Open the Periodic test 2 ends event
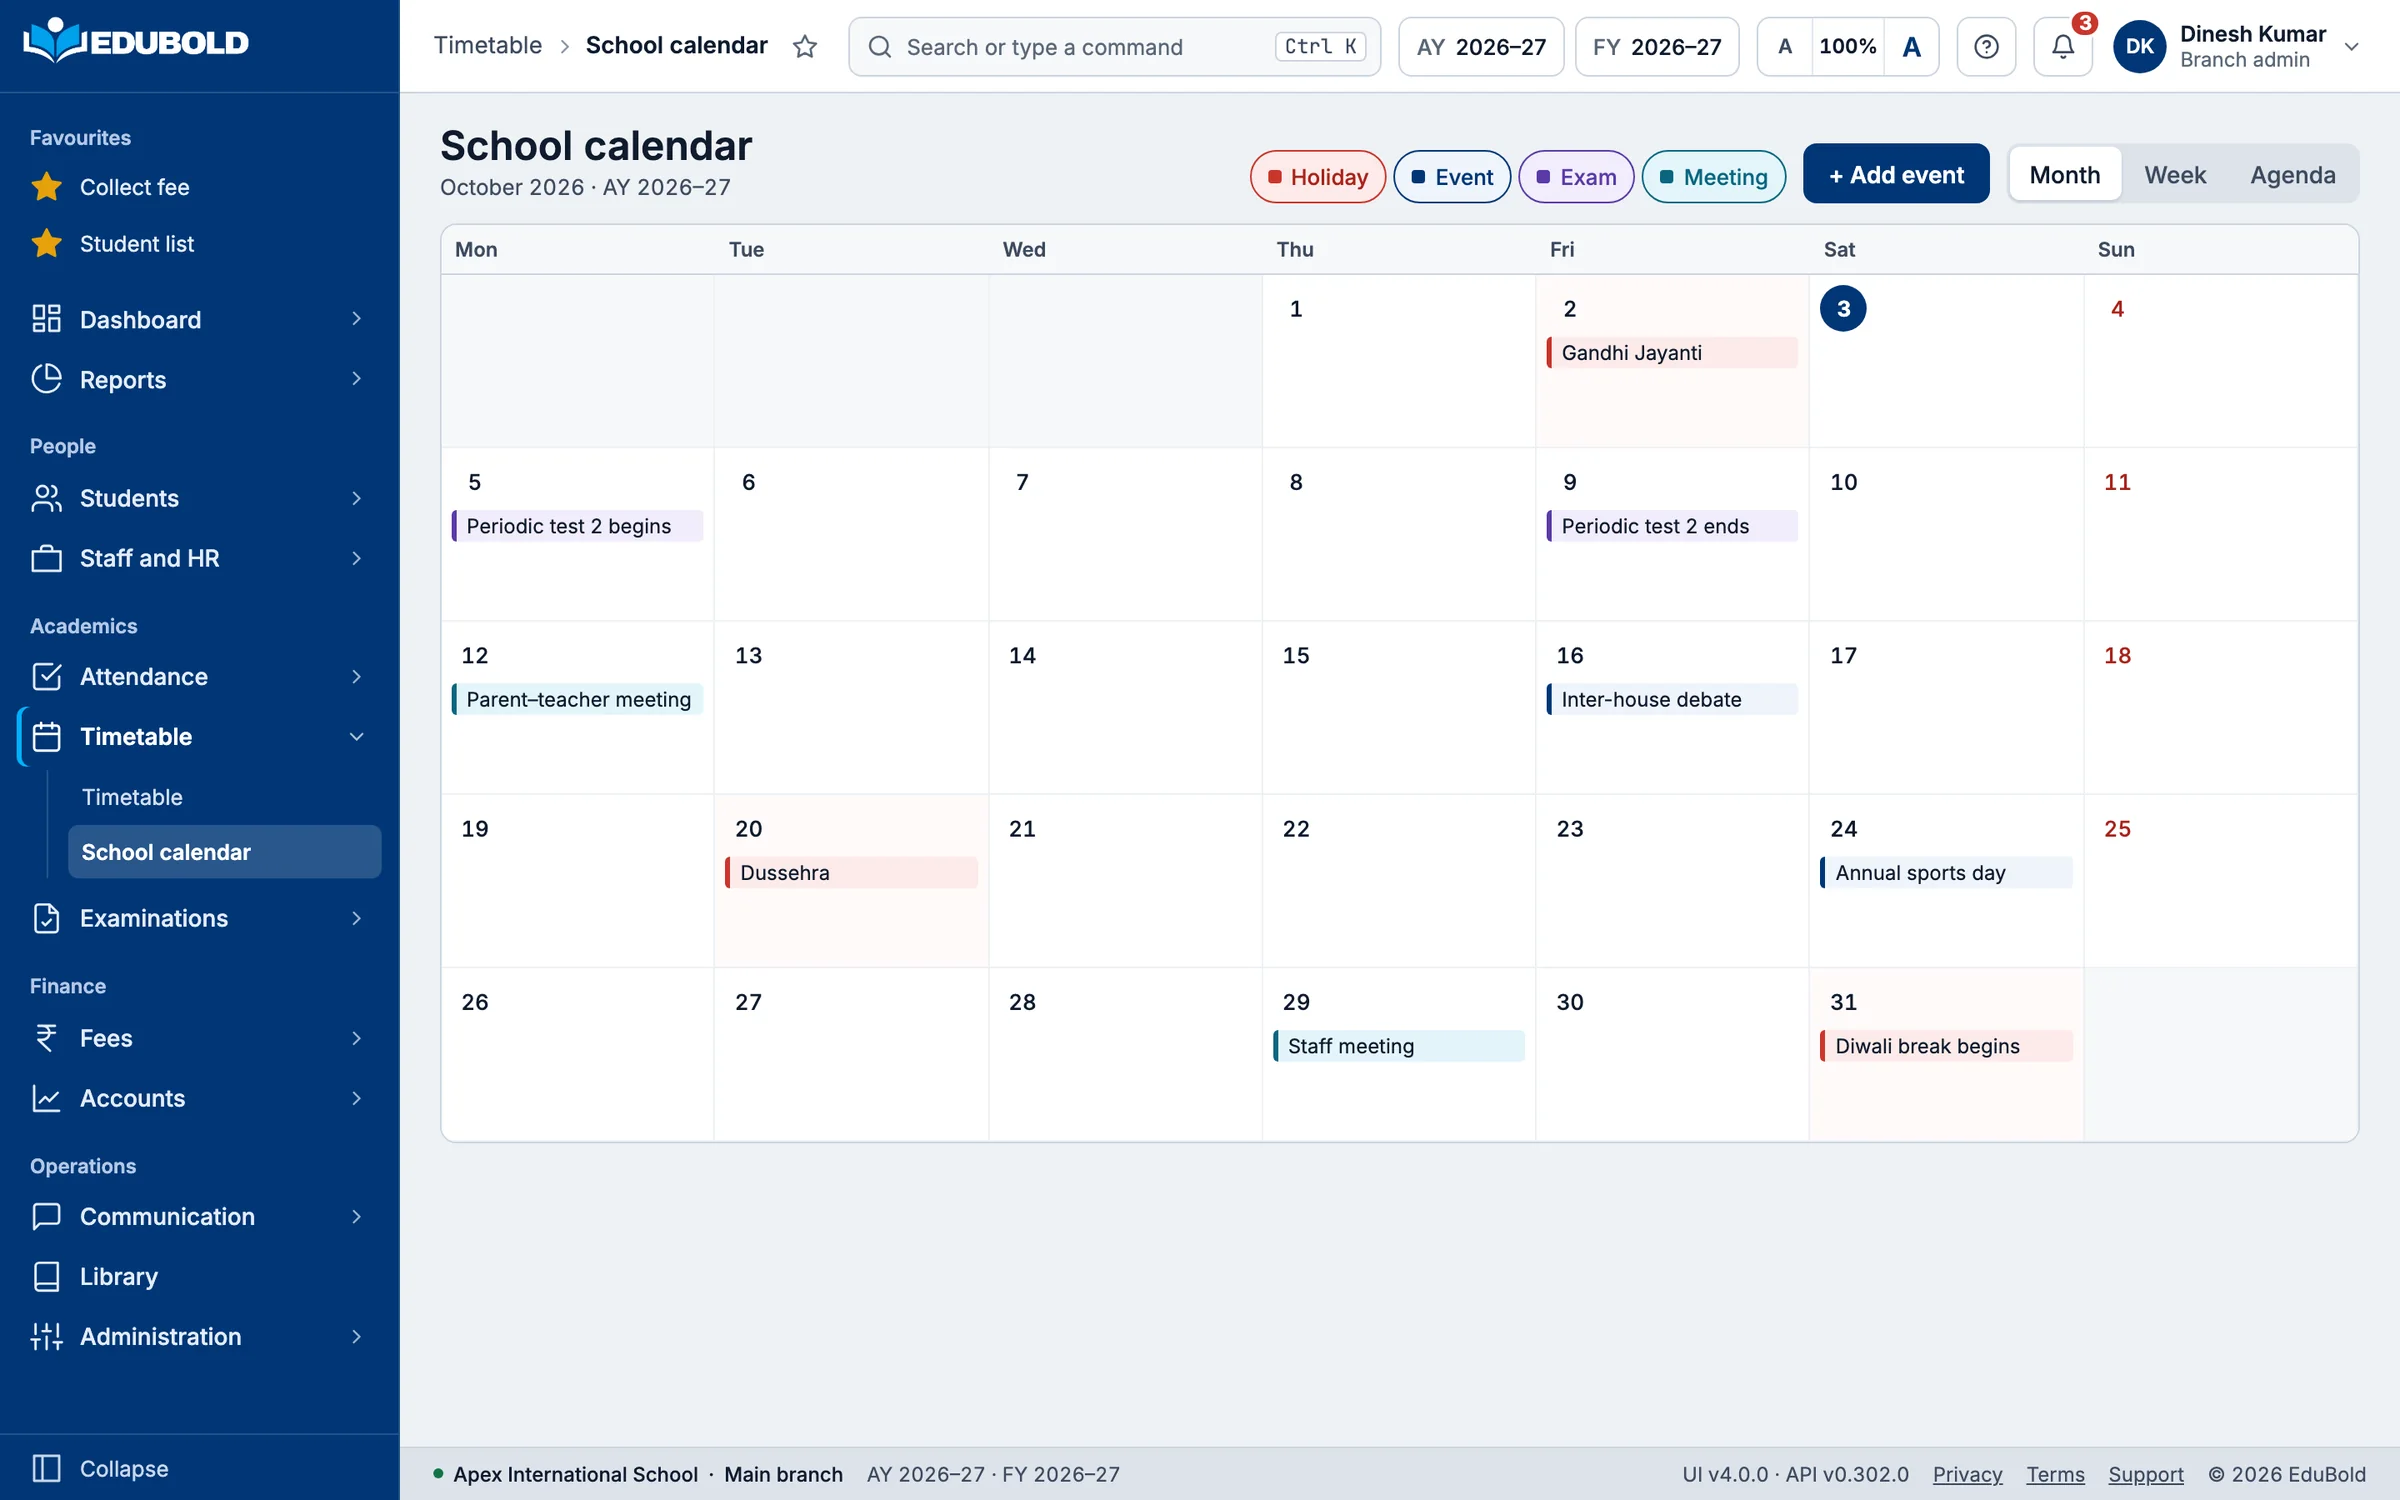The image size is (2400, 1500). point(1671,526)
